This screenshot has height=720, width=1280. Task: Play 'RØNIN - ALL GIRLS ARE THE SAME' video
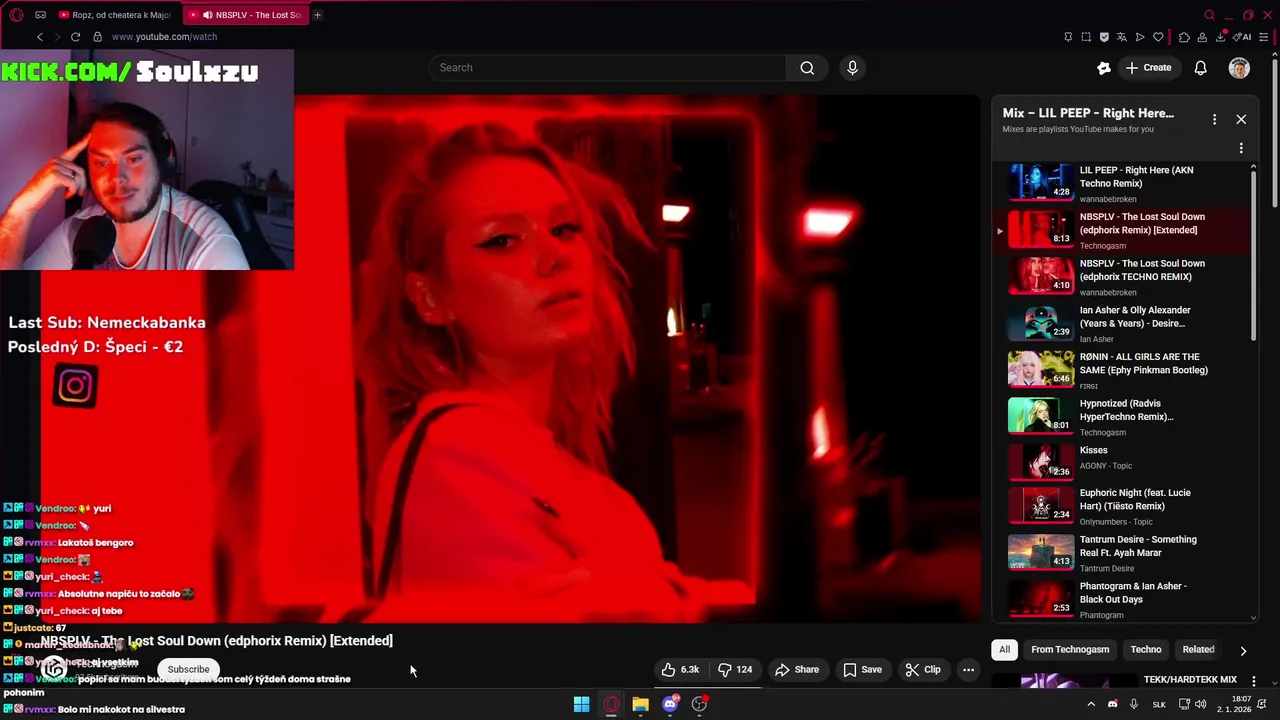pyautogui.click(x=1120, y=371)
